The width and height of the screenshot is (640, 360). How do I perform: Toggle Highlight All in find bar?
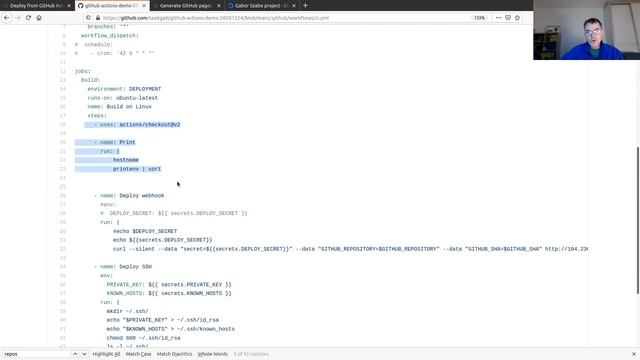106,354
